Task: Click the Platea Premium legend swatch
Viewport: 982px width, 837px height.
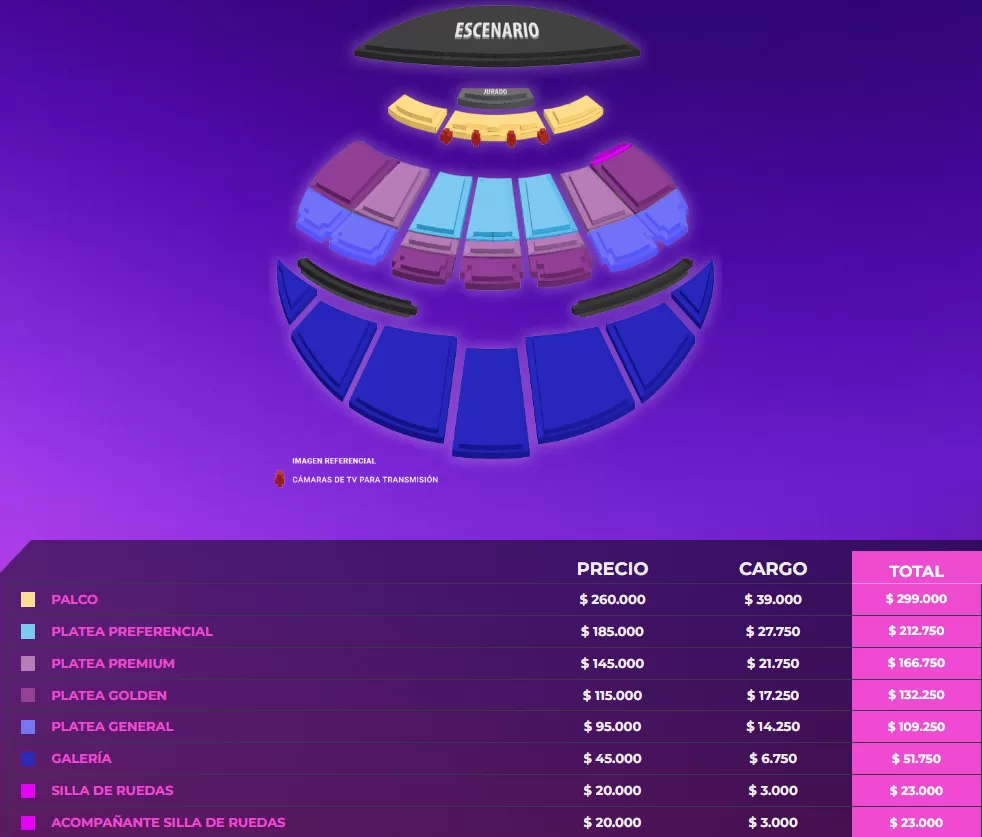Action: [x=28, y=664]
